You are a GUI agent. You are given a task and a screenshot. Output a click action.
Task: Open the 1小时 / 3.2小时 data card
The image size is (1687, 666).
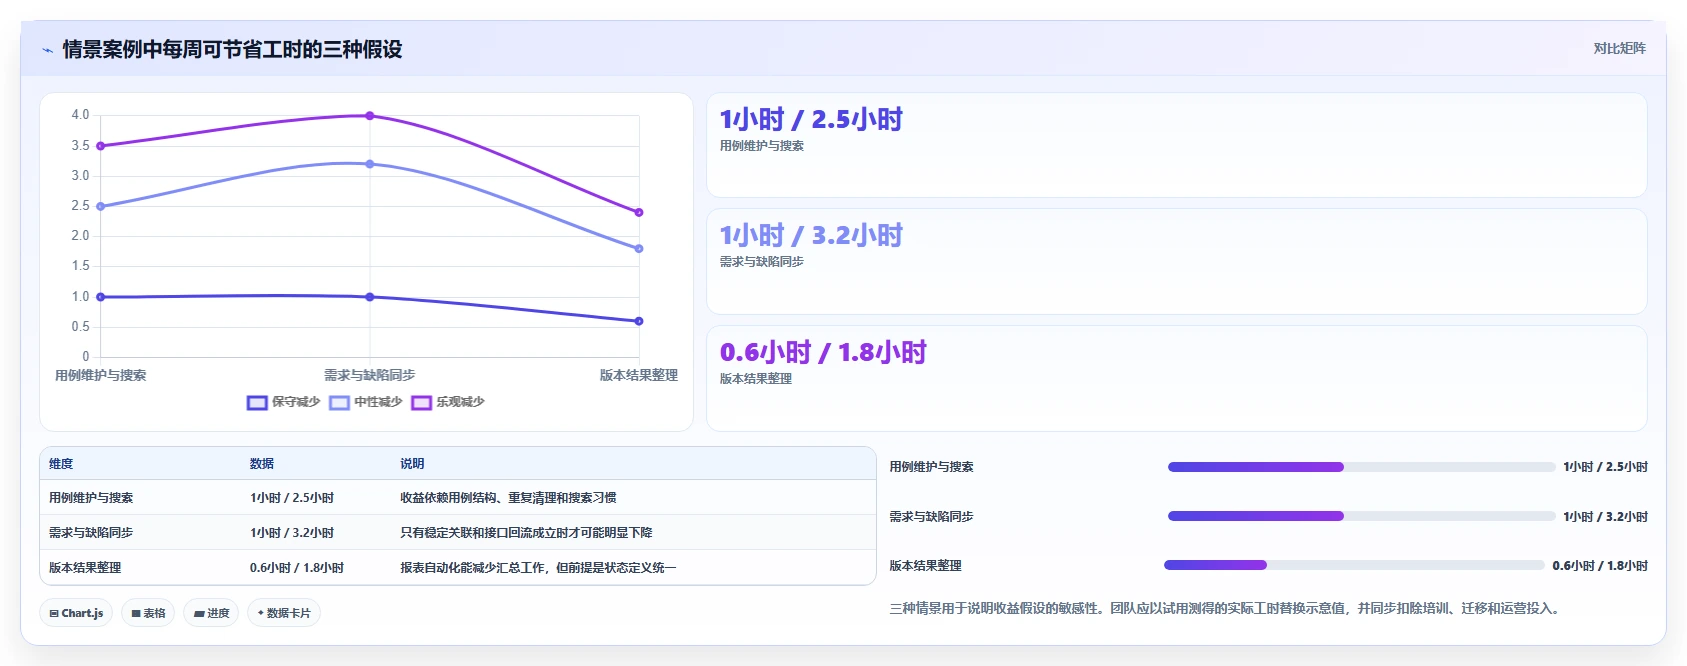(x=1176, y=261)
